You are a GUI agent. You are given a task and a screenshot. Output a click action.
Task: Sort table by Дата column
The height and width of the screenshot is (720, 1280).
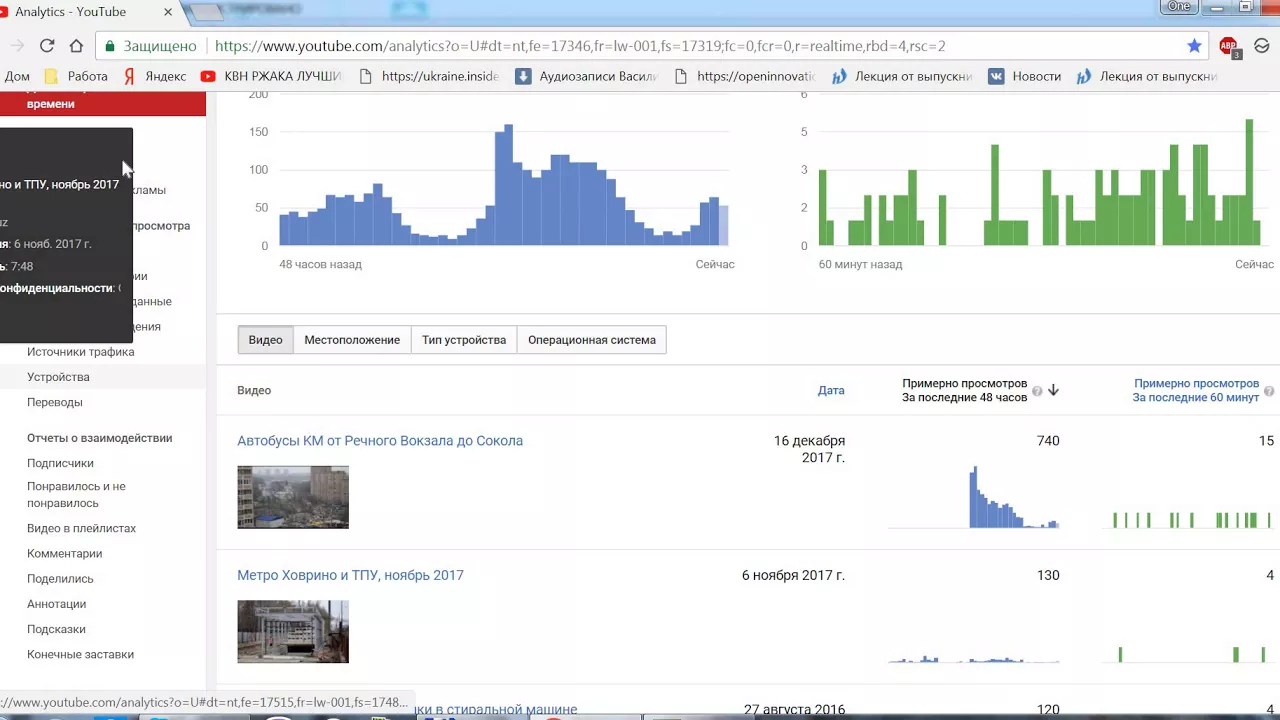coord(831,391)
